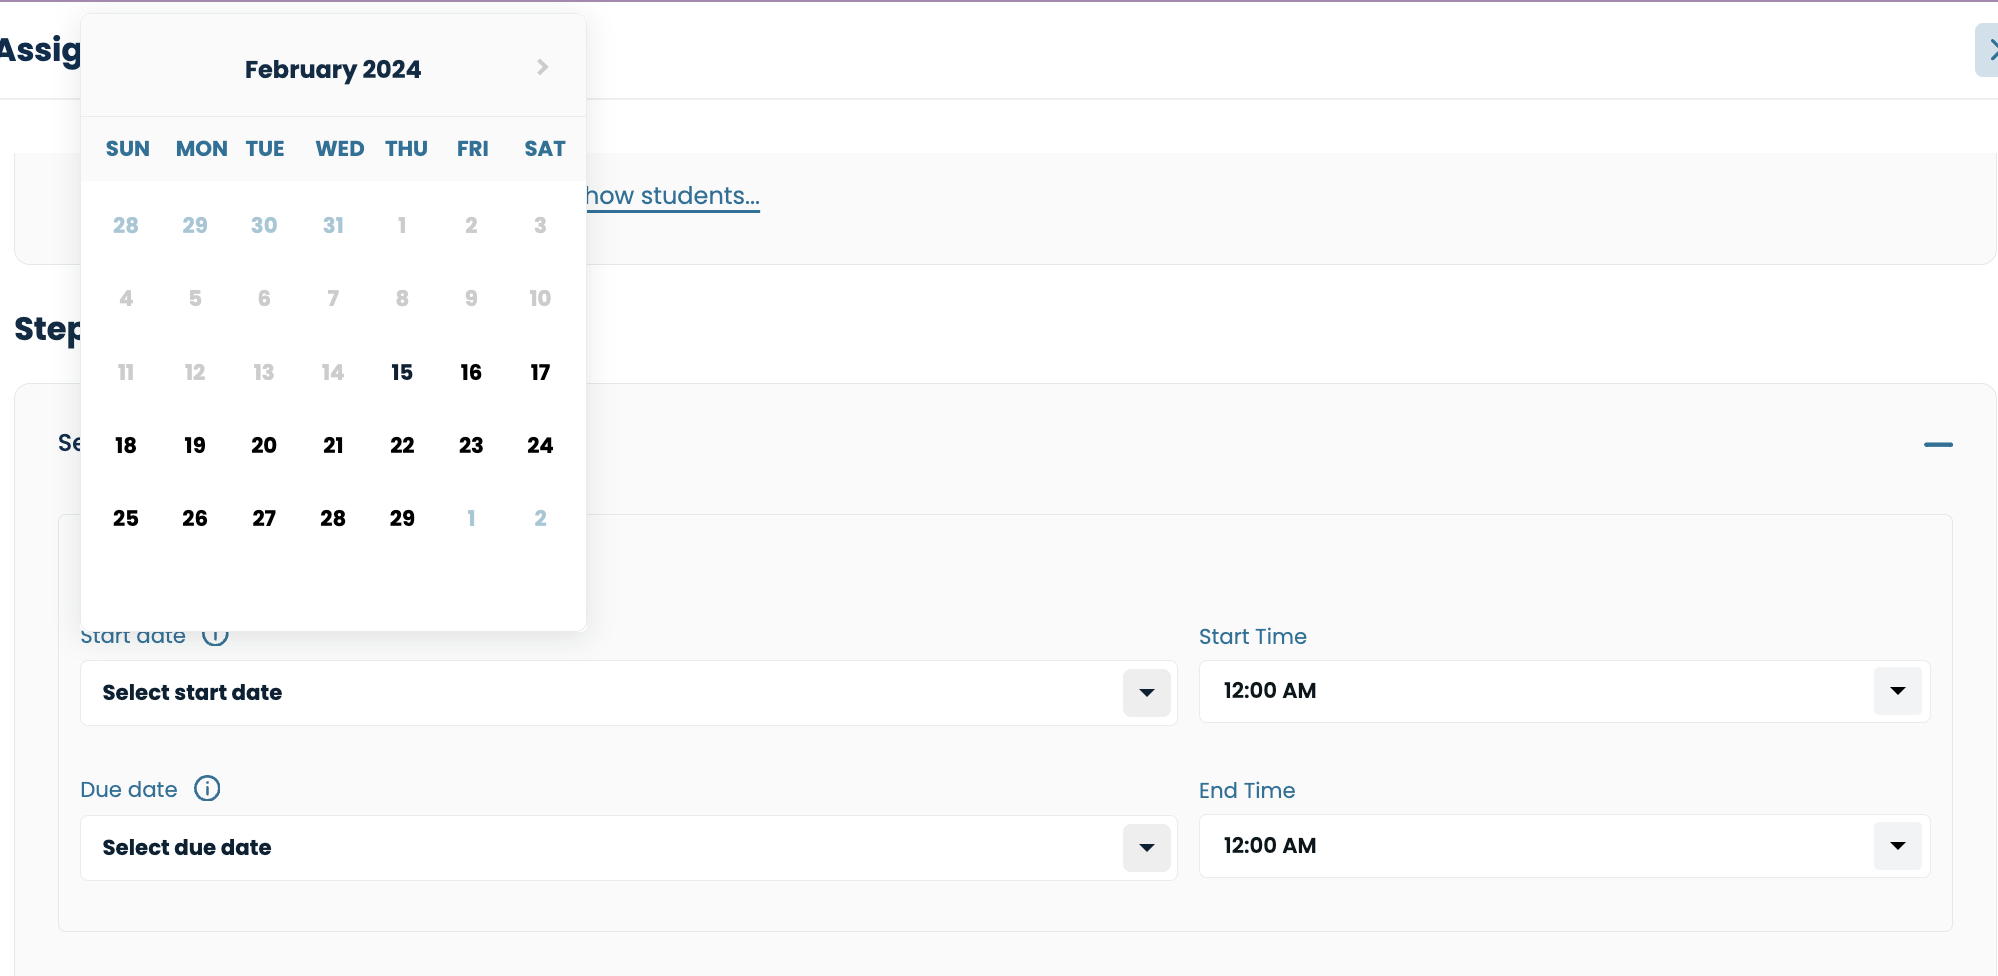Viewport: 1998px width, 976px height.
Task: Select February 21 in the calendar
Action: coord(333,445)
